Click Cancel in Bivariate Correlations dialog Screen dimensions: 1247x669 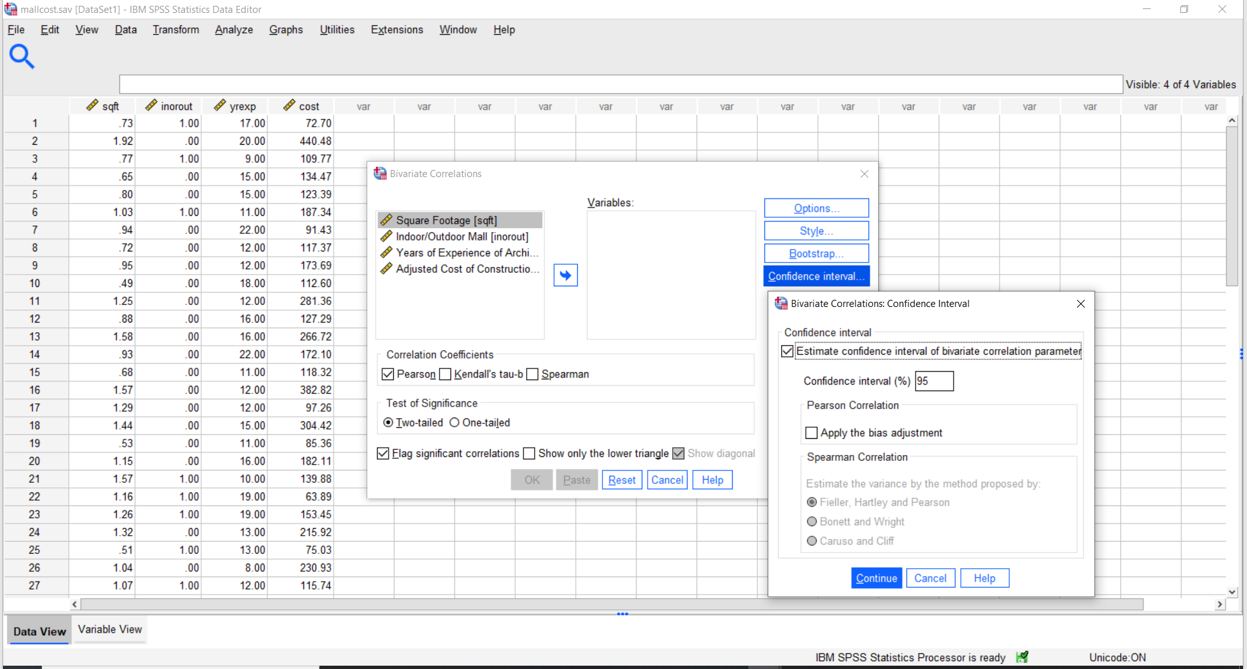pyautogui.click(x=667, y=480)
